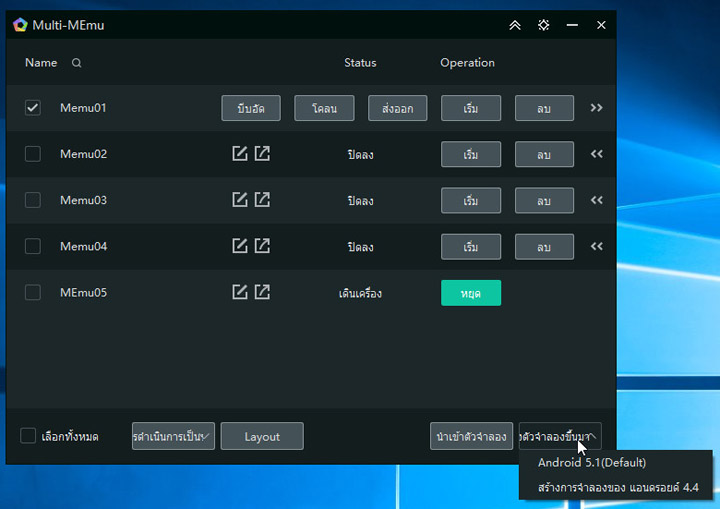Select Android 5.1(Default) from menu
The image size is (720, 509).
point(592,463)
